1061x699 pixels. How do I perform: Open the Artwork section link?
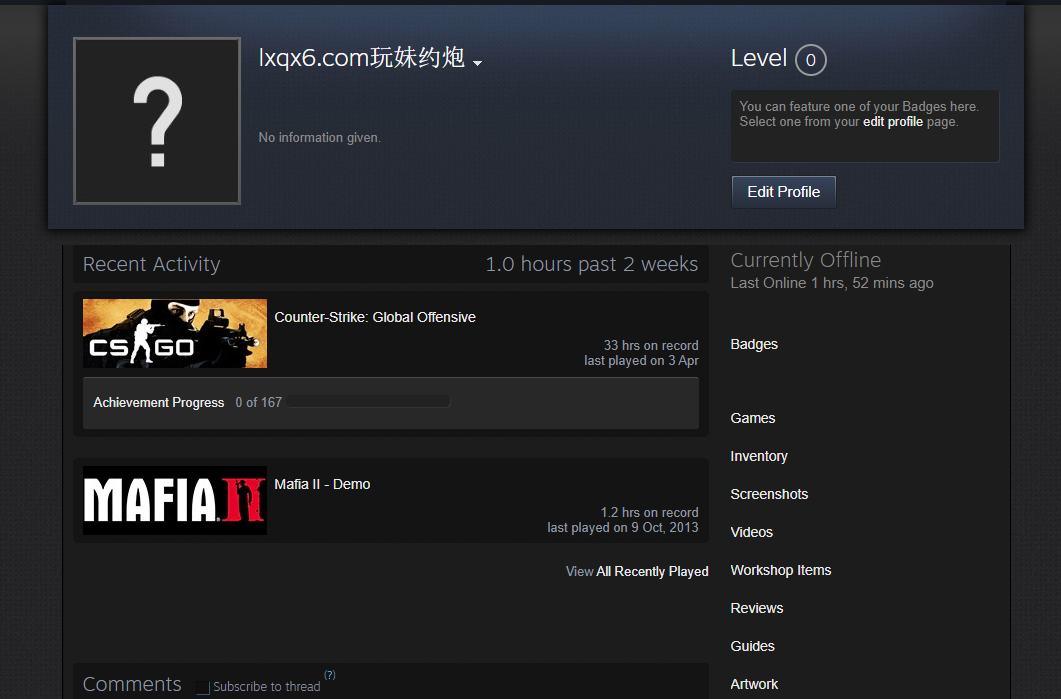point(754,684)
